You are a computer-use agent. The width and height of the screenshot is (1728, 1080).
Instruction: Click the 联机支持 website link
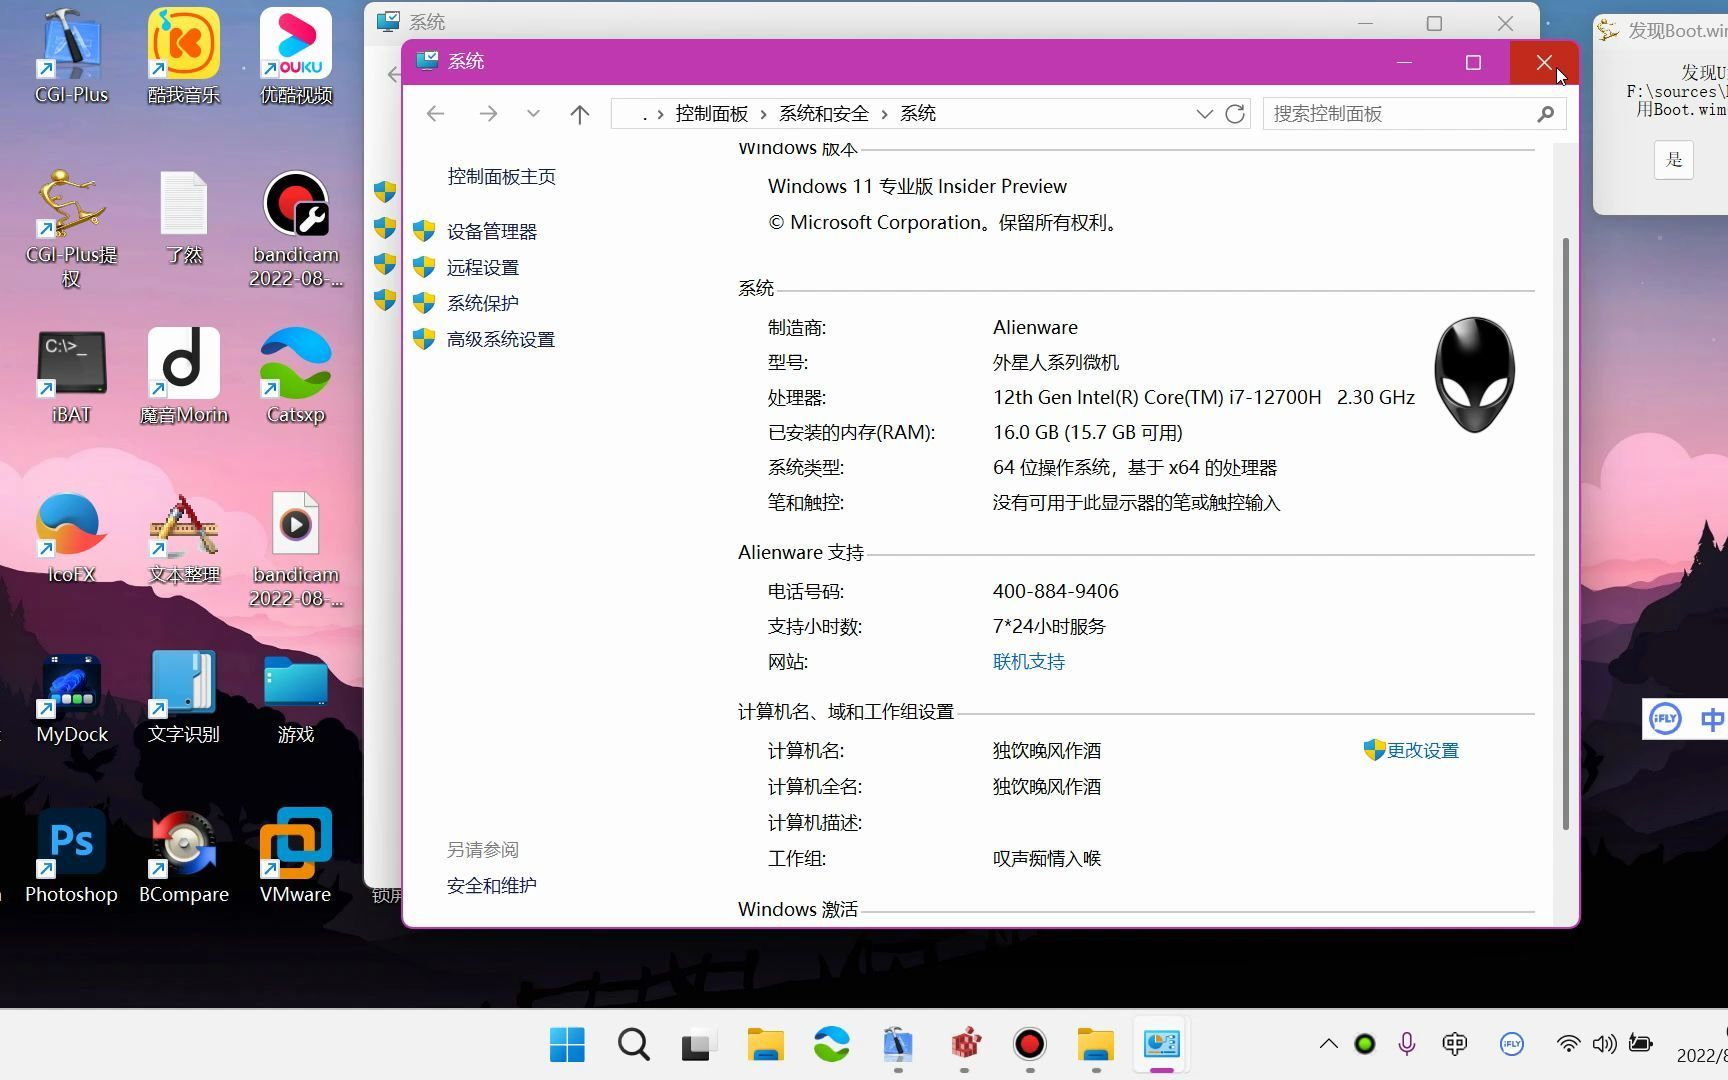(x=1029, y=662)
